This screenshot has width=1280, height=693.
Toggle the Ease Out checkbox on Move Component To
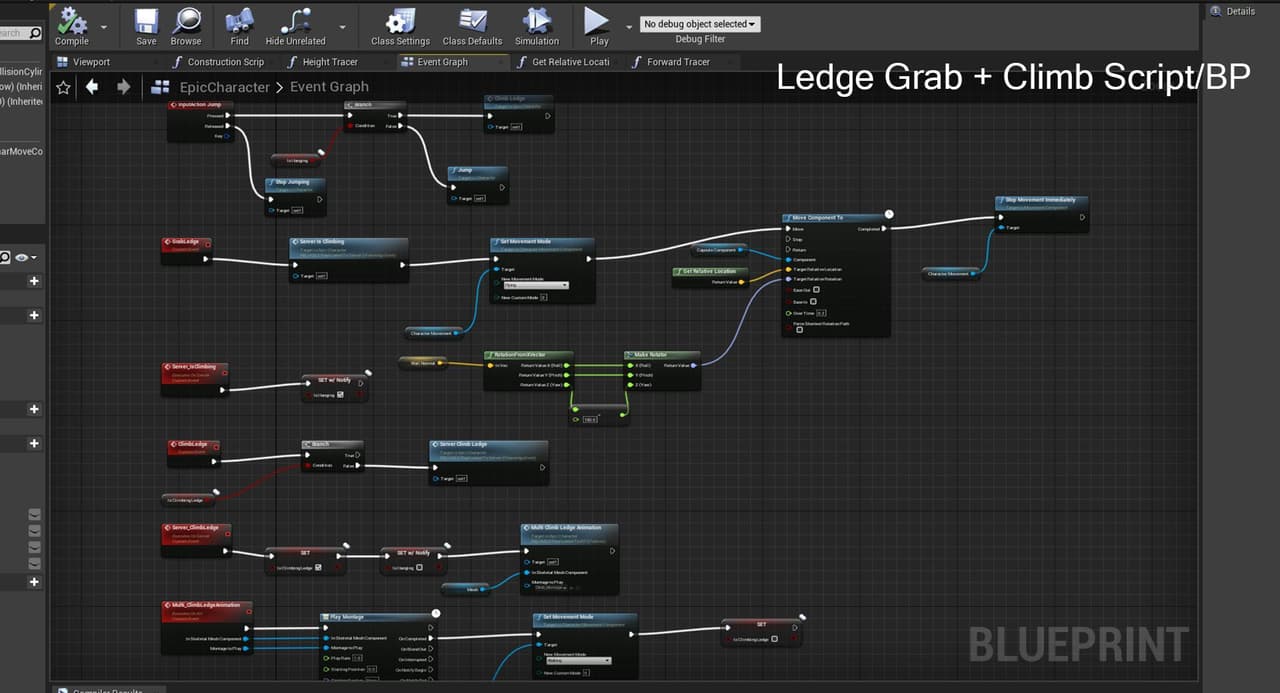(x=814, y=290)
